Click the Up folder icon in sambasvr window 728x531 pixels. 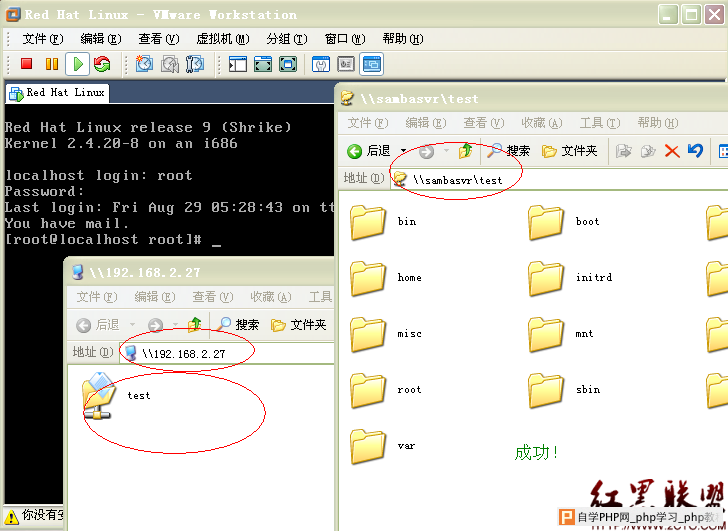point(465,151)
